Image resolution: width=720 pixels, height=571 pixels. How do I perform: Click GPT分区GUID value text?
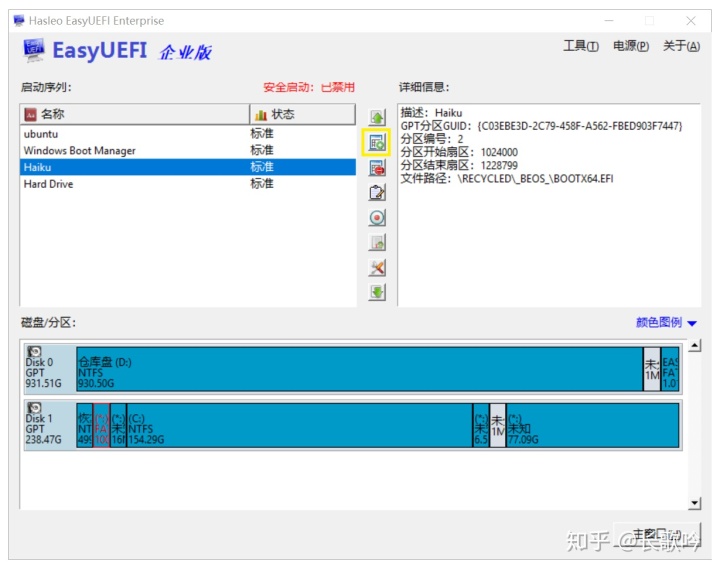click(x=580, y=126)
